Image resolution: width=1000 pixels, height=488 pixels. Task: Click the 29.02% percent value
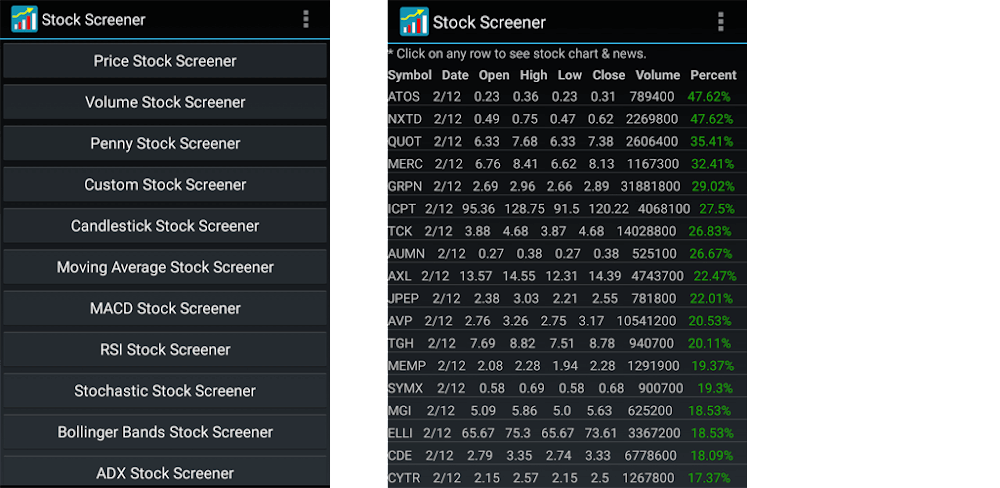coord(713,186)
